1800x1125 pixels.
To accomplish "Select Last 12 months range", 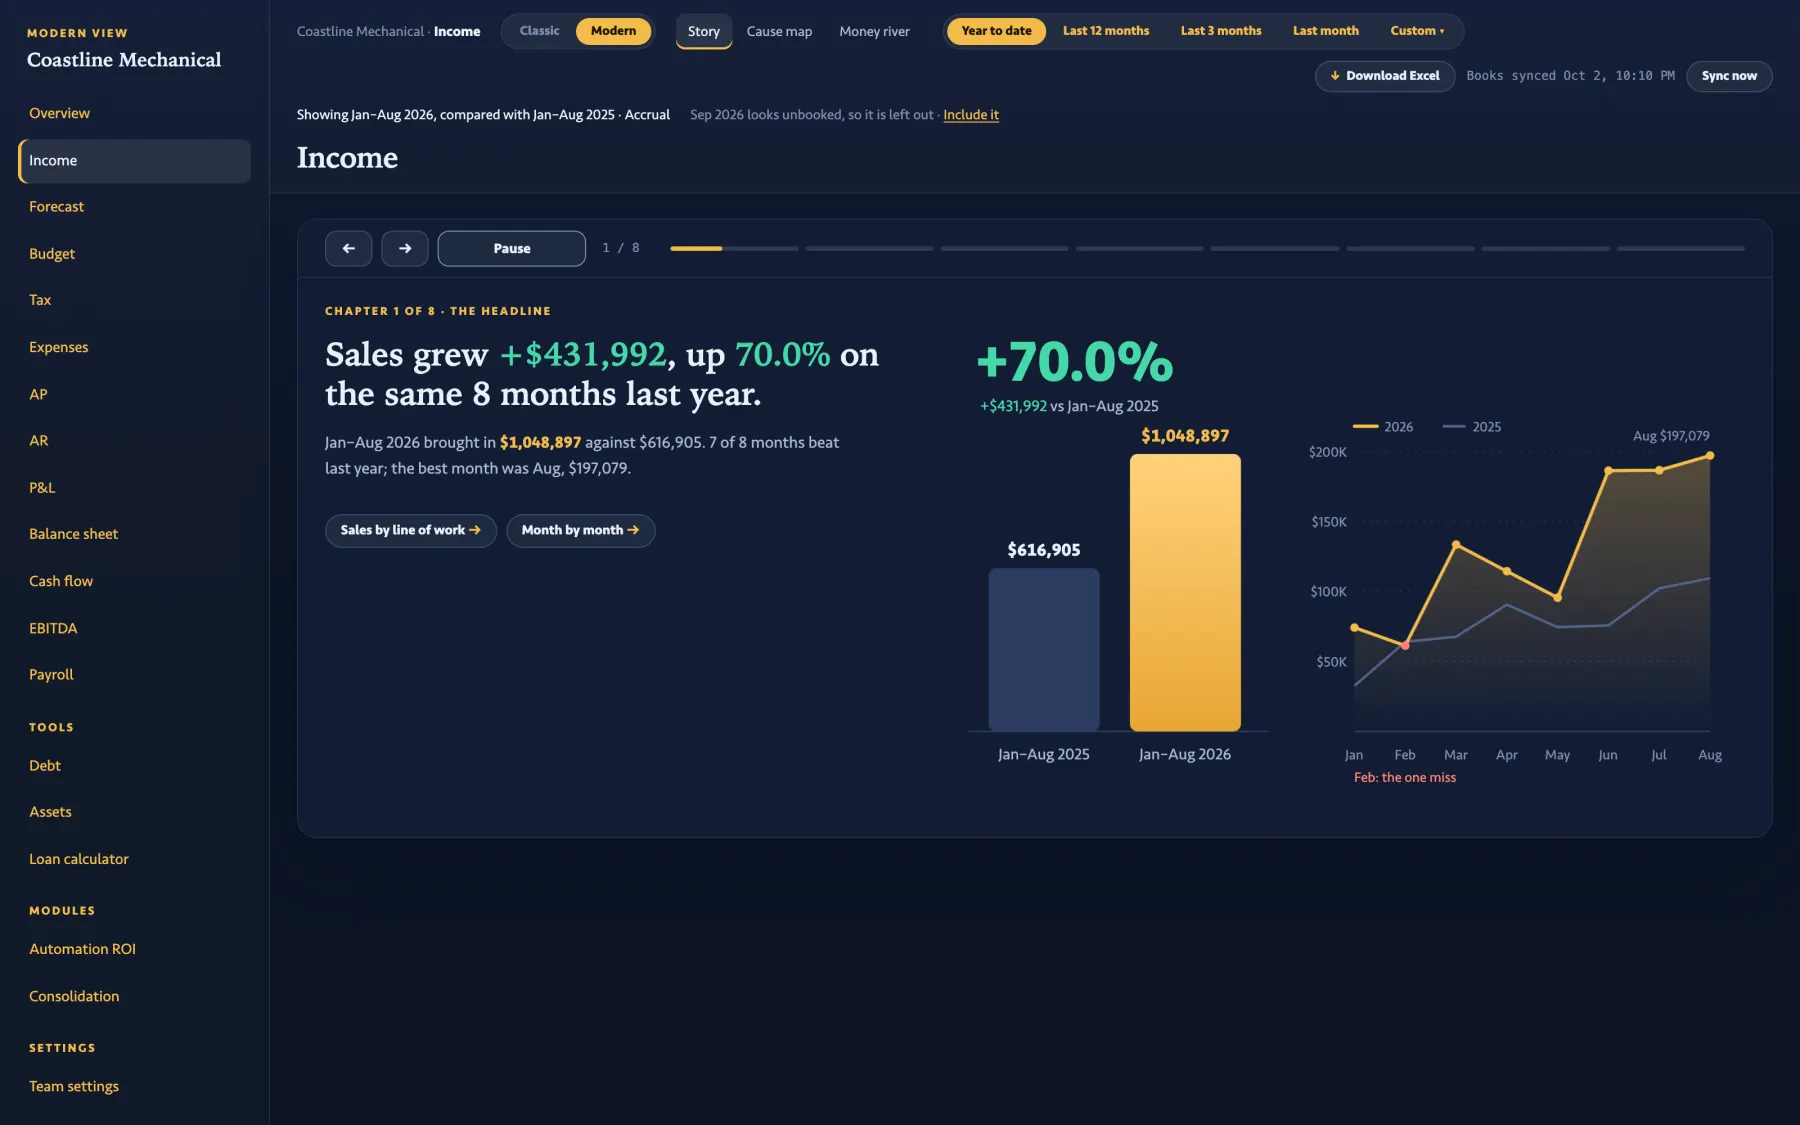I will [1105, 31].
